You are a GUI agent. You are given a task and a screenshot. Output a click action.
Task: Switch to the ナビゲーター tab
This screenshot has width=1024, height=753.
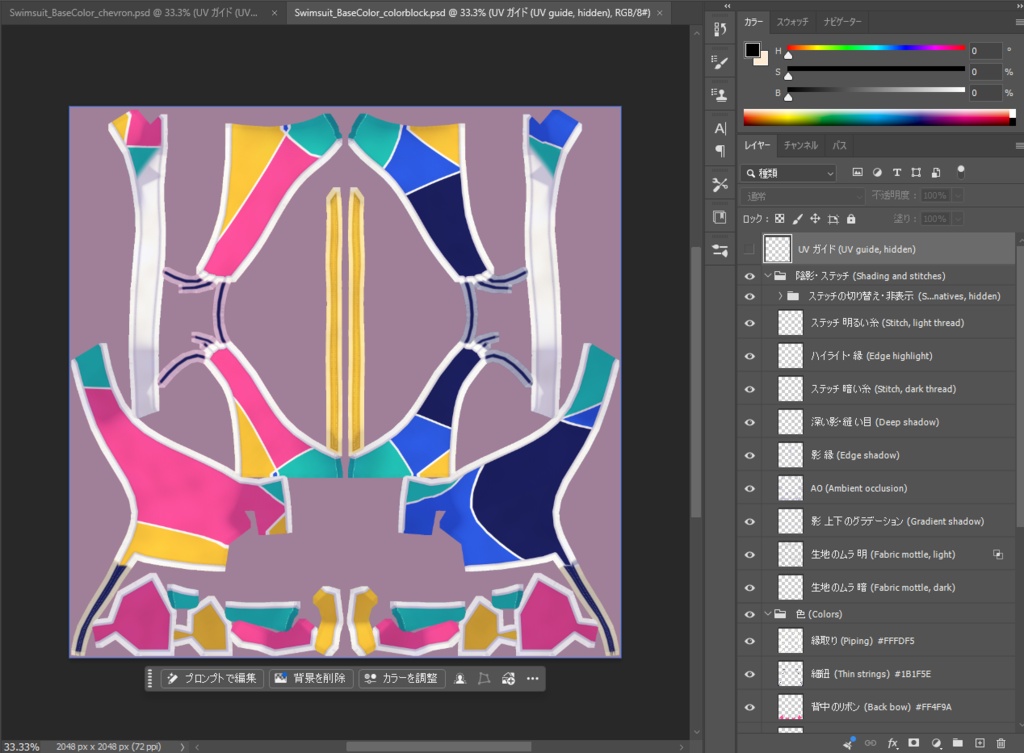(x=842, y=22)
